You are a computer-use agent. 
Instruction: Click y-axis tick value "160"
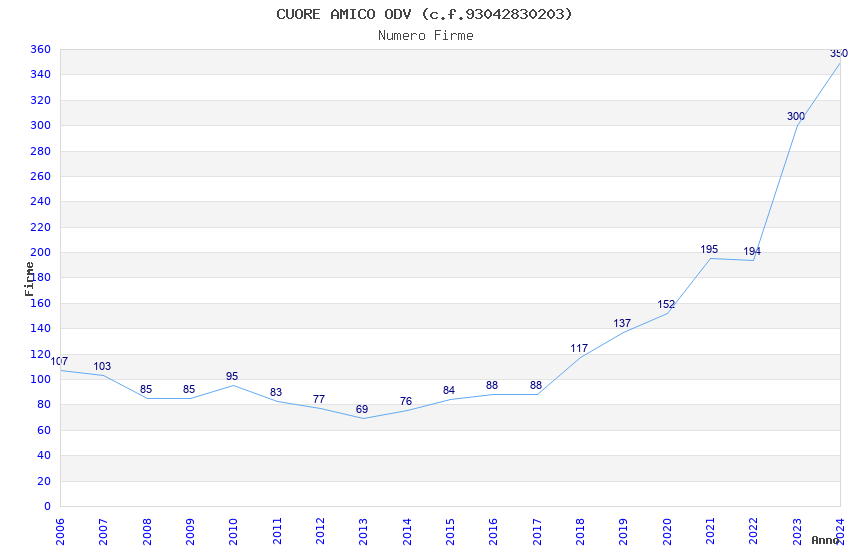pyautogui.click(x=41, y=303)
